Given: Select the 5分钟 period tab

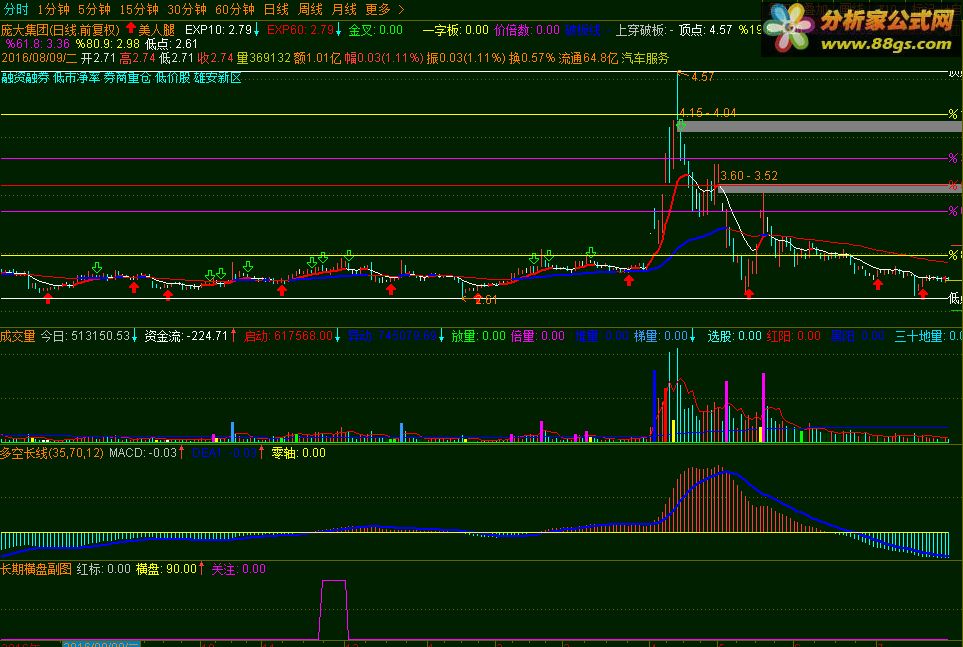Looking at the screenshot, I should (x=94, y=9).
